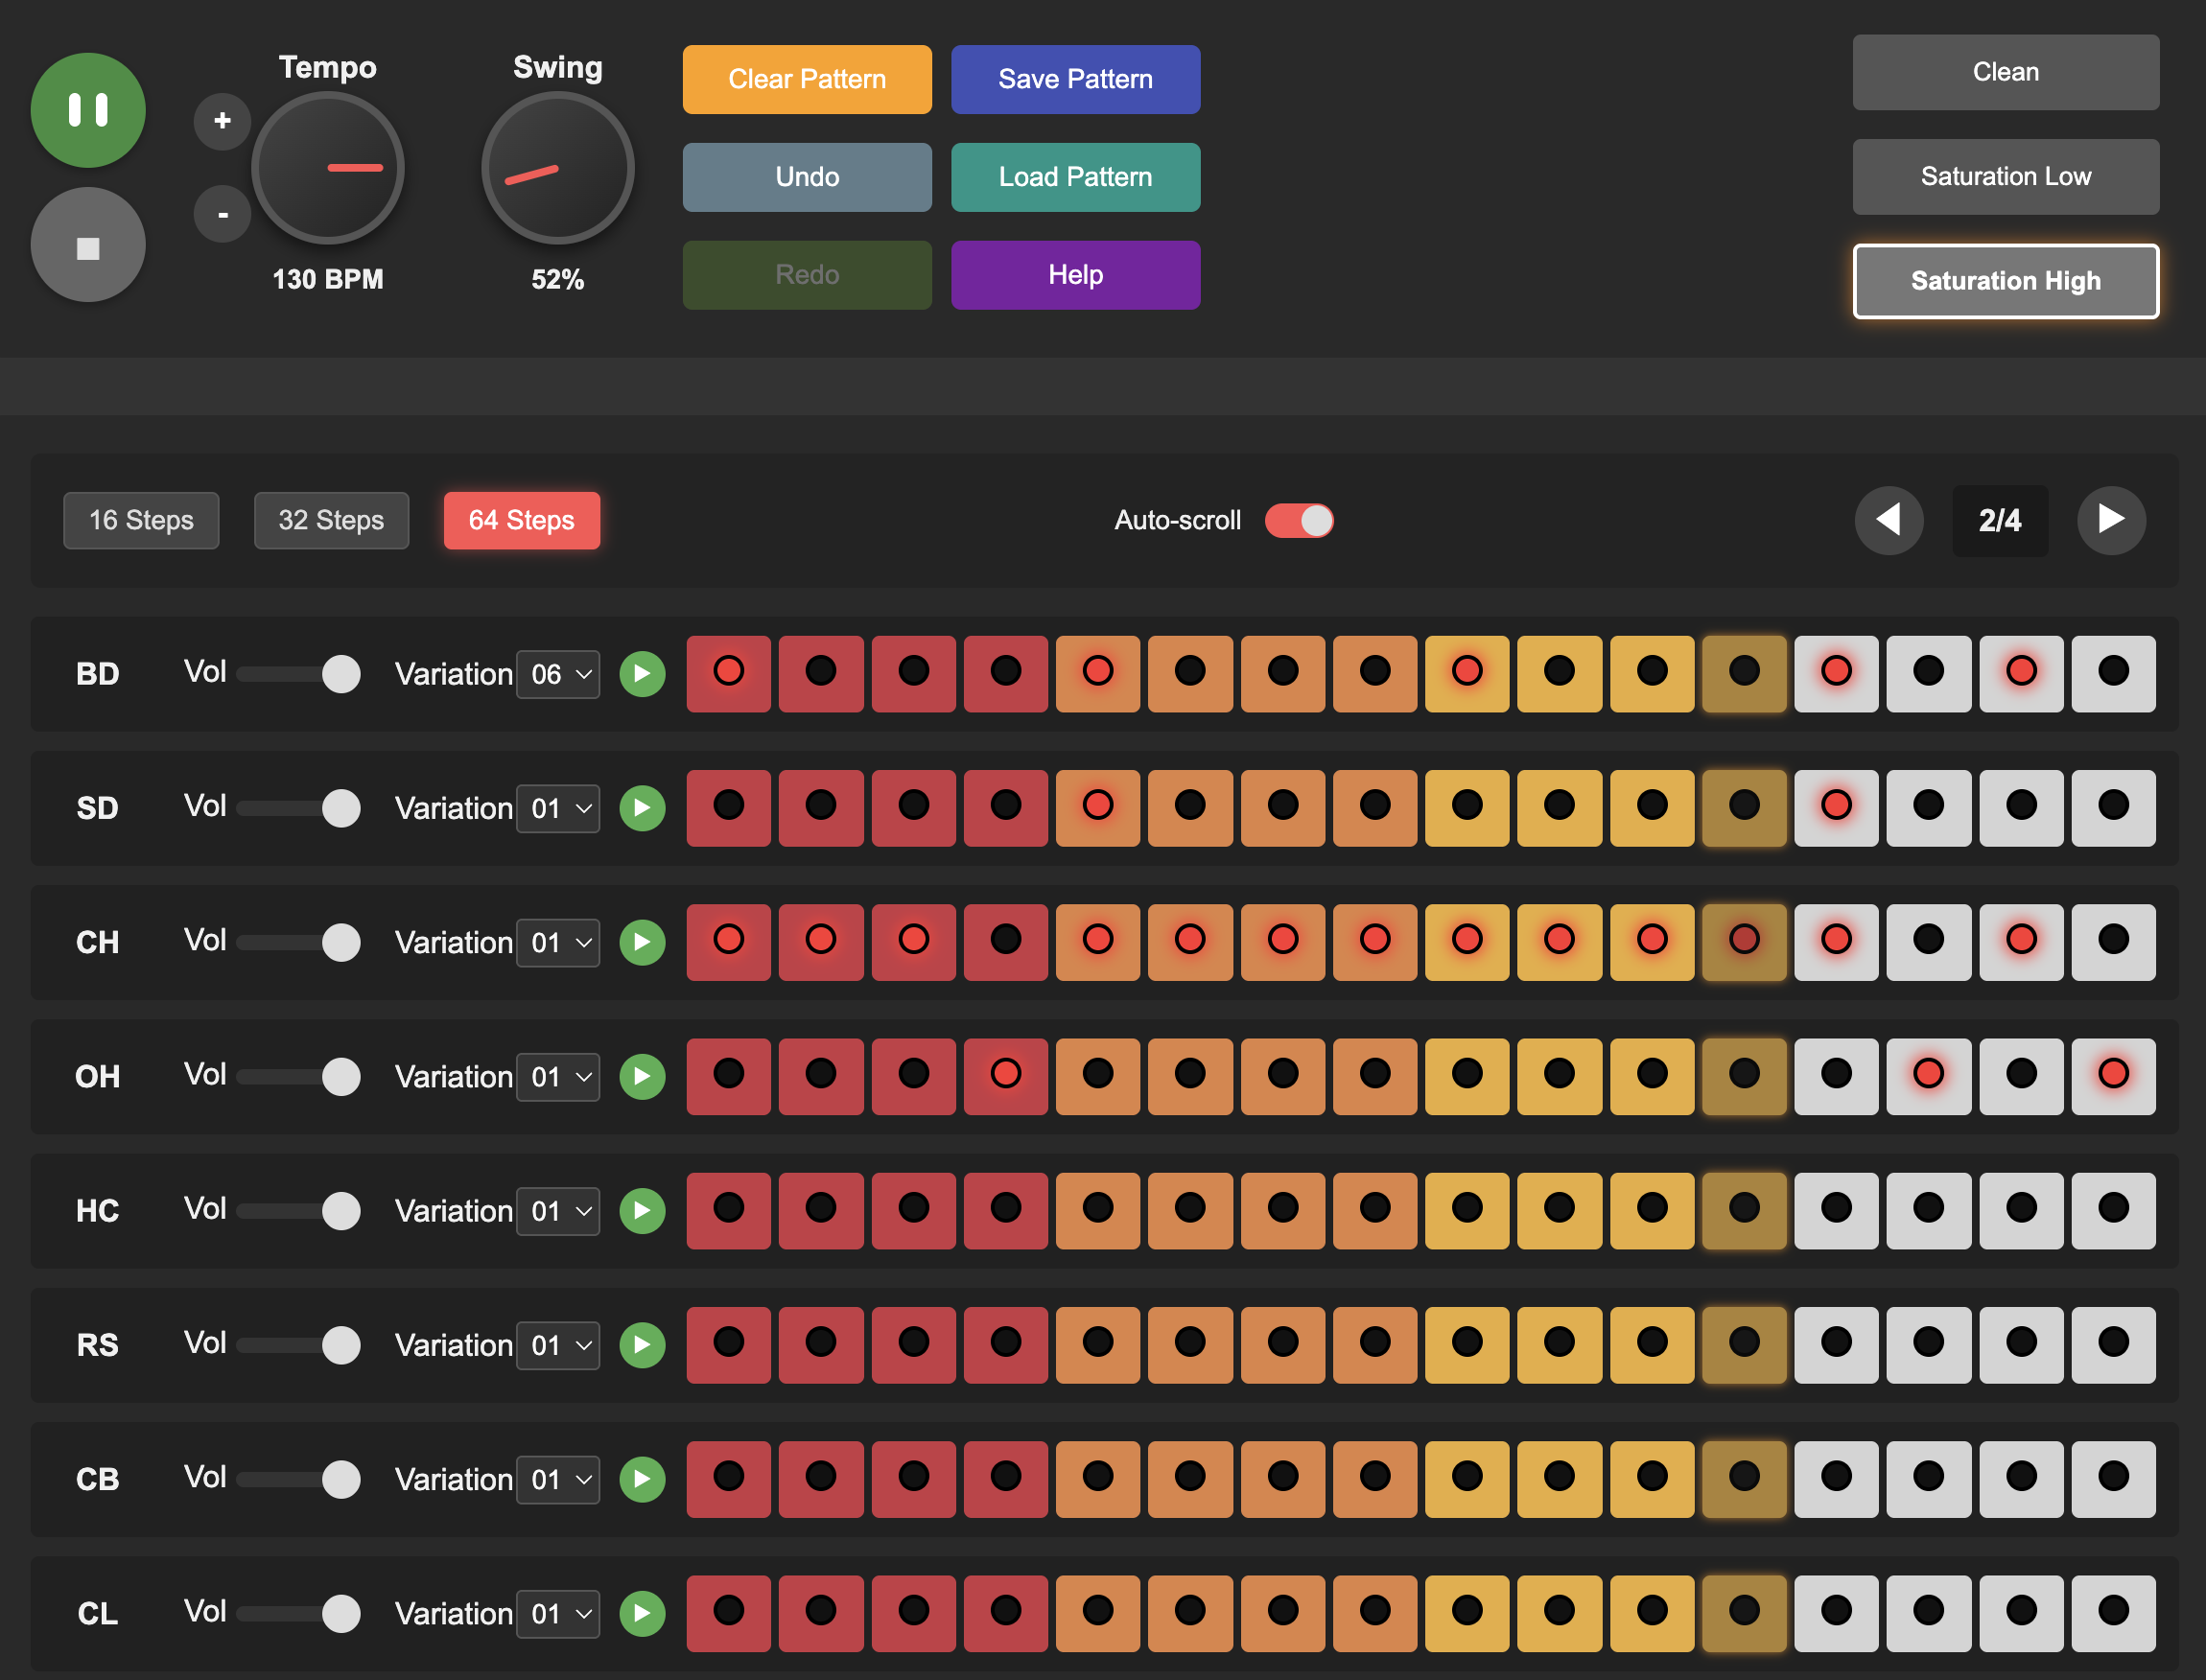Image resolution: width=2206 pixels, height=1680 pixels.
Task: Preview the CL sound play icon
Action: [642, 1613]
